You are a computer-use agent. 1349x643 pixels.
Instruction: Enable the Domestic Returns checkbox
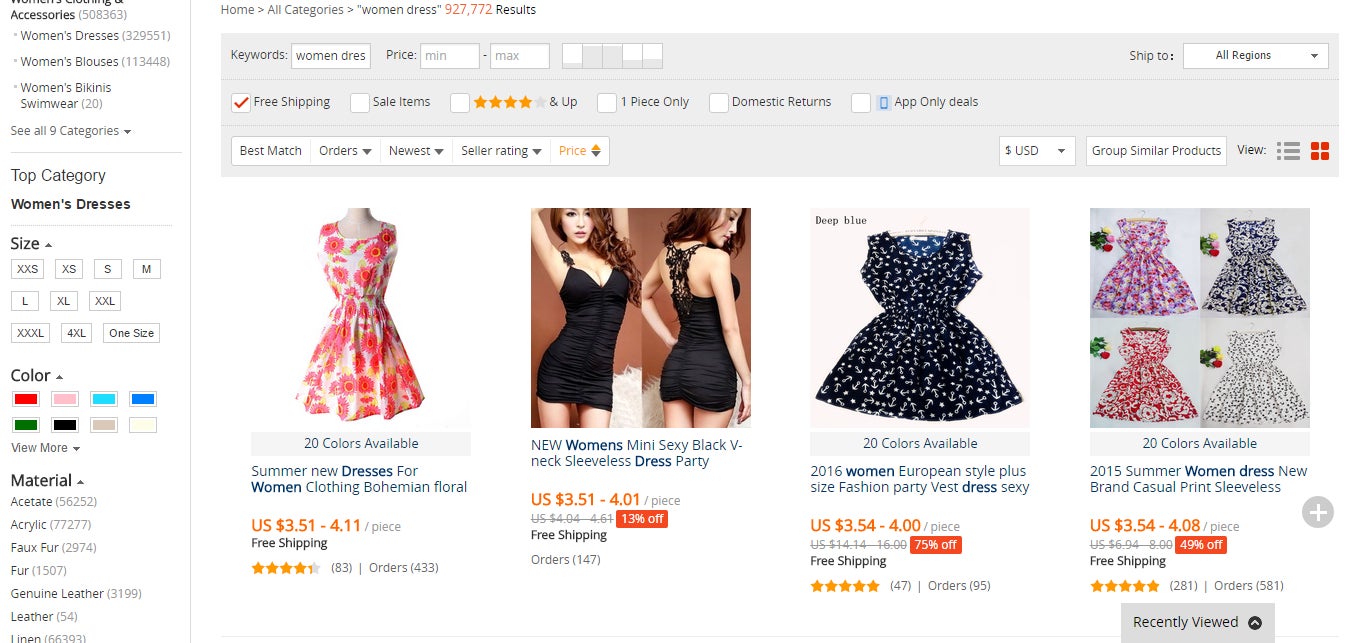coord(719,102)
